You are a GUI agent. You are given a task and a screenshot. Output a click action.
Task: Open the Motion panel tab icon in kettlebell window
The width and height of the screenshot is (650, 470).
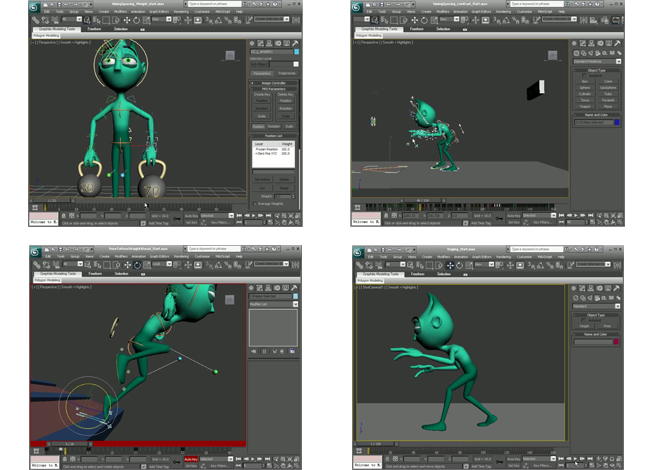(x=279, y=43)
